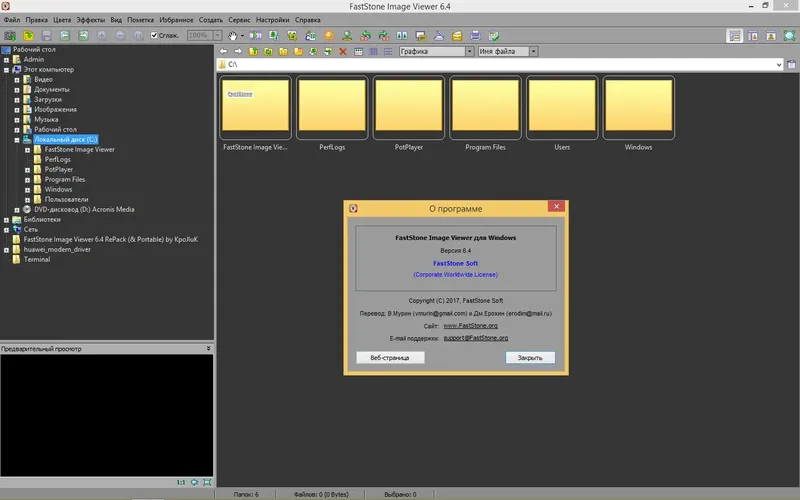Toggle the second layout view button
This screenshot has width=800, height=500.
click(x=753, y=36)
